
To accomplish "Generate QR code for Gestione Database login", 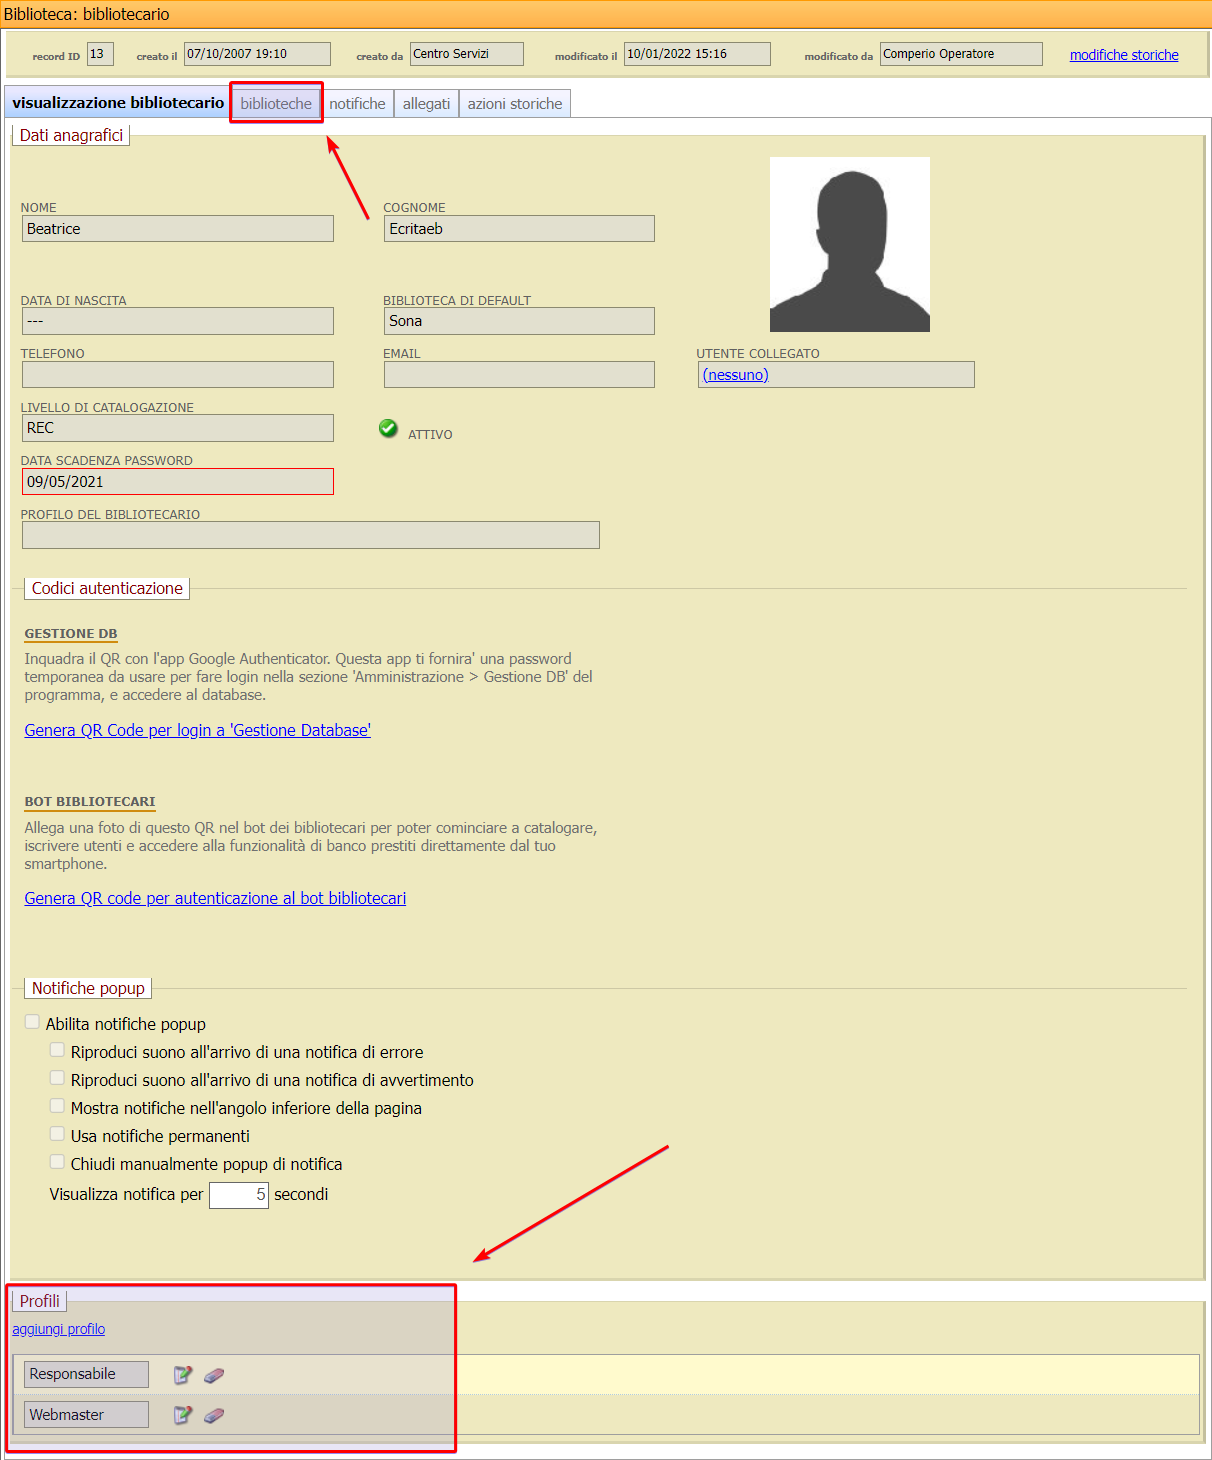I will point(197,730).
